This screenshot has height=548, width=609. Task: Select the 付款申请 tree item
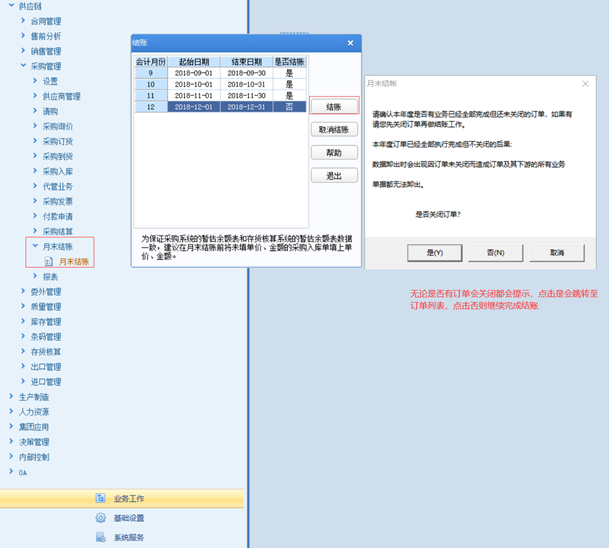coord(57,216)
